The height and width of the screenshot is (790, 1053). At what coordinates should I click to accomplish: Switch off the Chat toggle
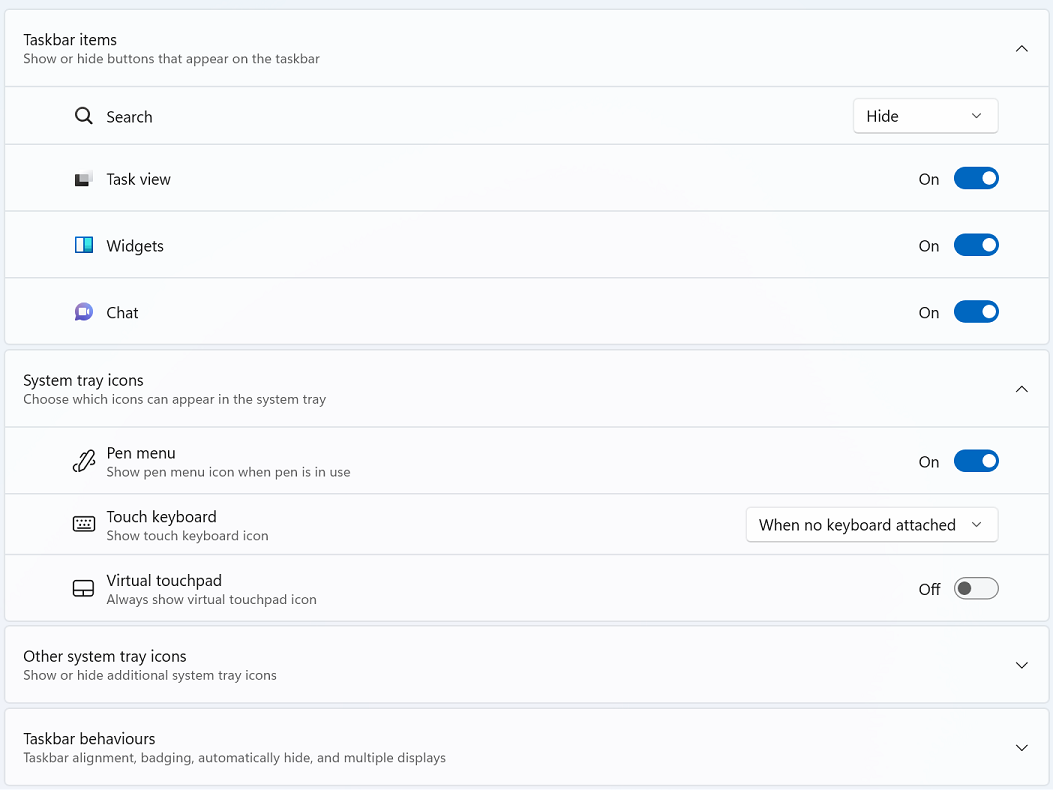coord(976,312)
